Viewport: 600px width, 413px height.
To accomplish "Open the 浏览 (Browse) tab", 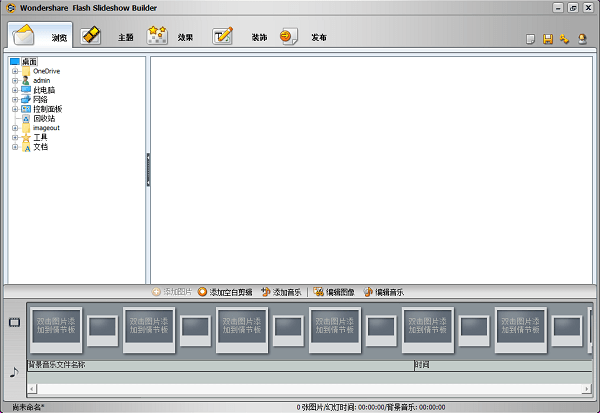I will [x=42, y=37].
